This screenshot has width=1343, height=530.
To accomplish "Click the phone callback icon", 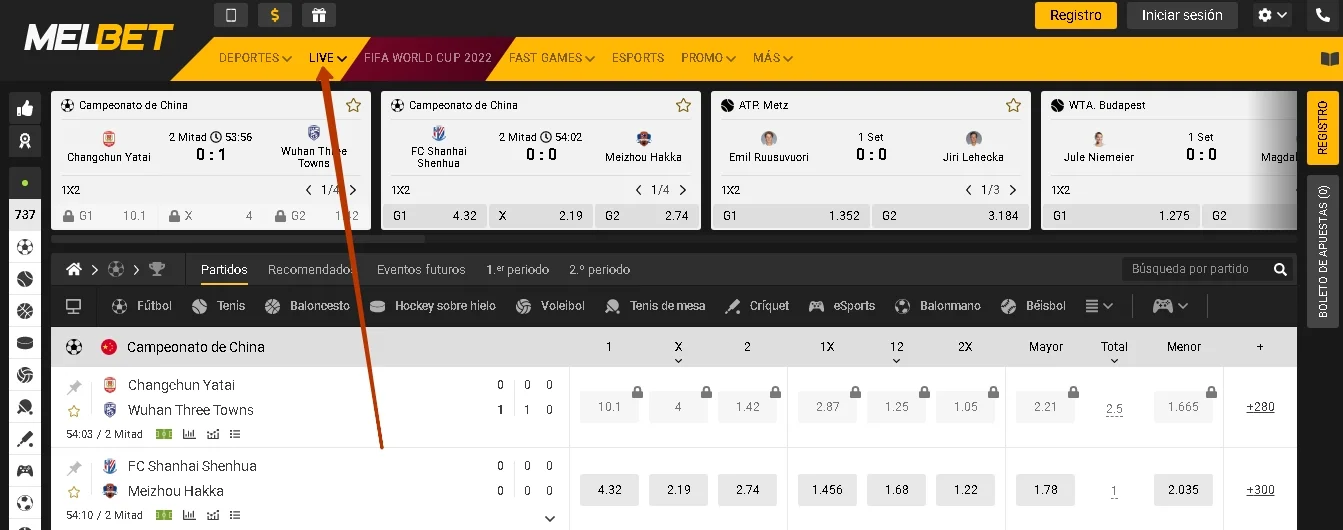I will pos(1323,15).
